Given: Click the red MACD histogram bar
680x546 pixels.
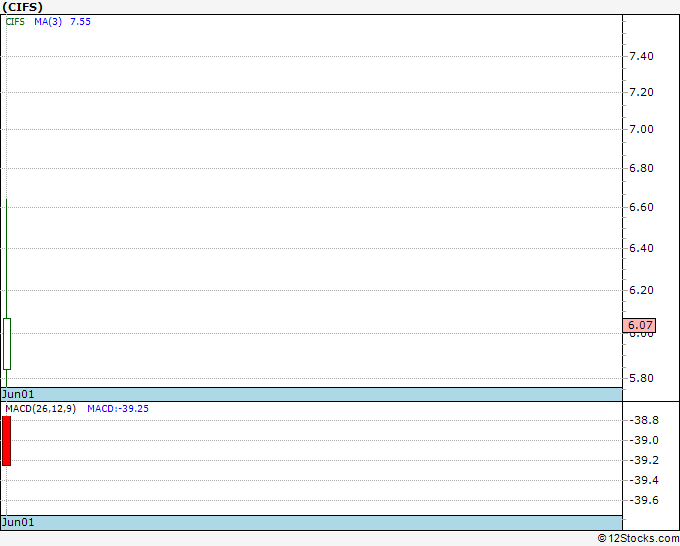Looking at the screenshot, I should click(x=7, y=441).
